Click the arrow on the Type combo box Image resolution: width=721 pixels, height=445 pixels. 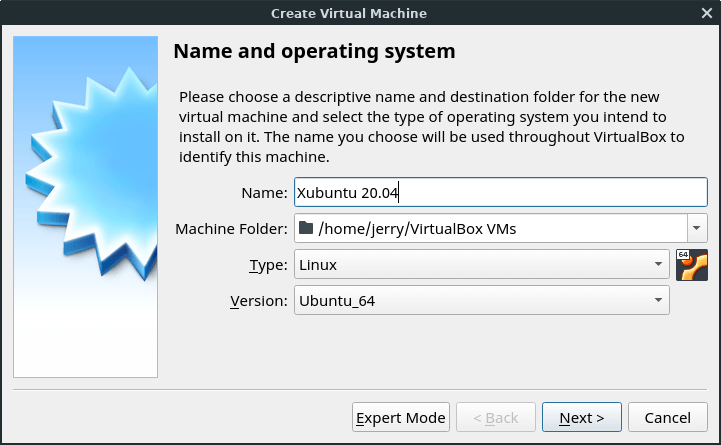tap(658, 265)
